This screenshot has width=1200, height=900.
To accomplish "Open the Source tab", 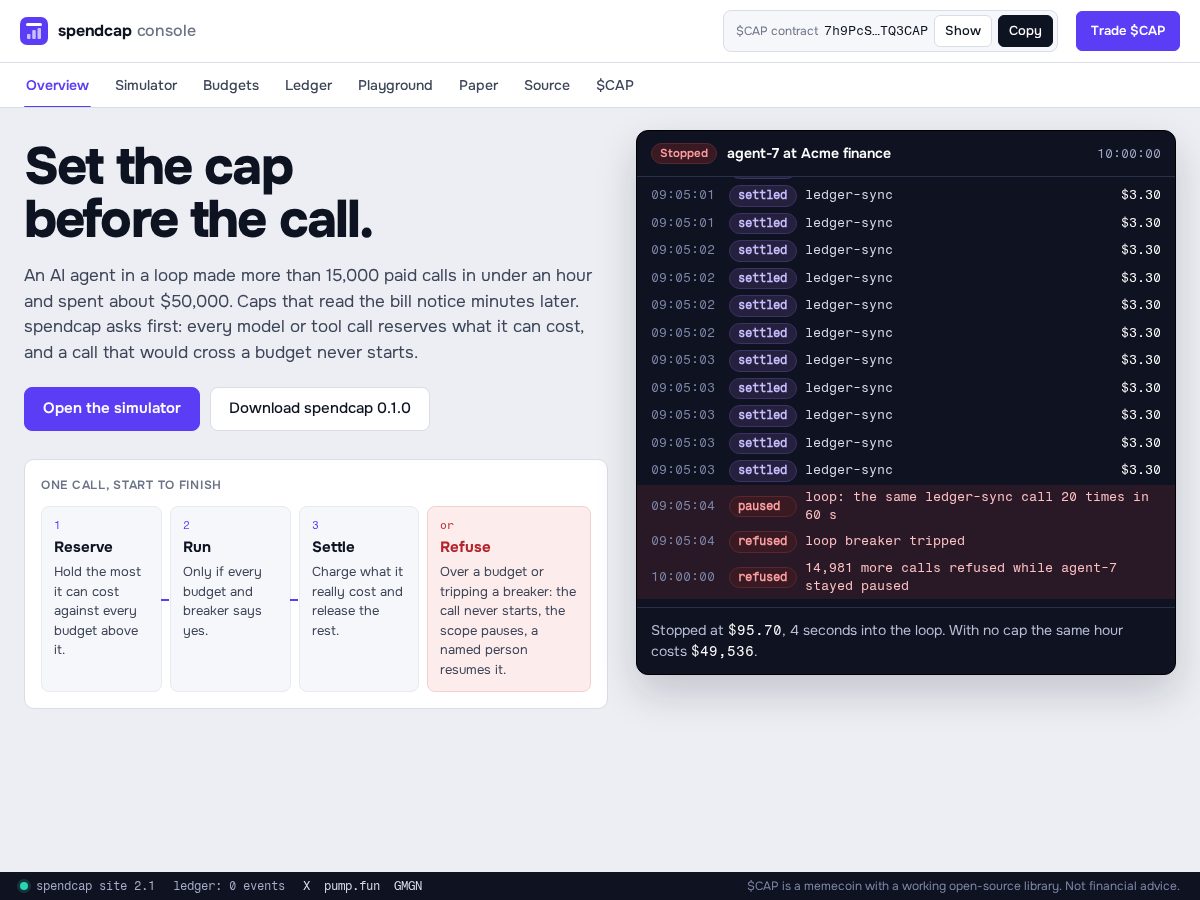I will point(547,85).
